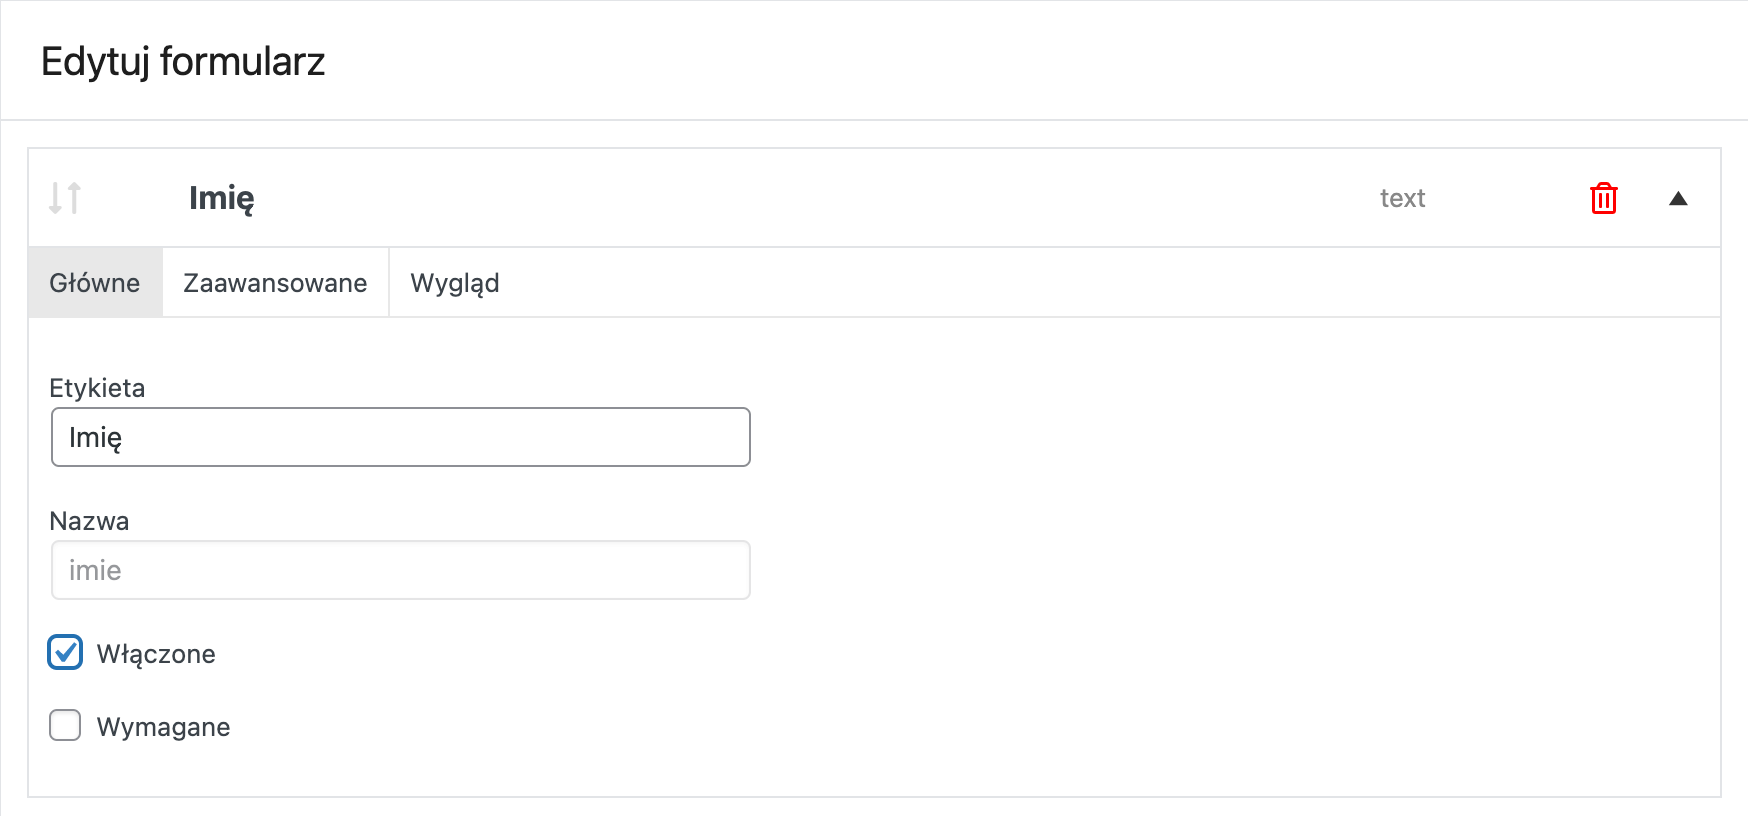This screenshot has height=816, width=1748.
Task: Select the Wygląd tab
Action: pyautogui.click(x=455, y=283)
